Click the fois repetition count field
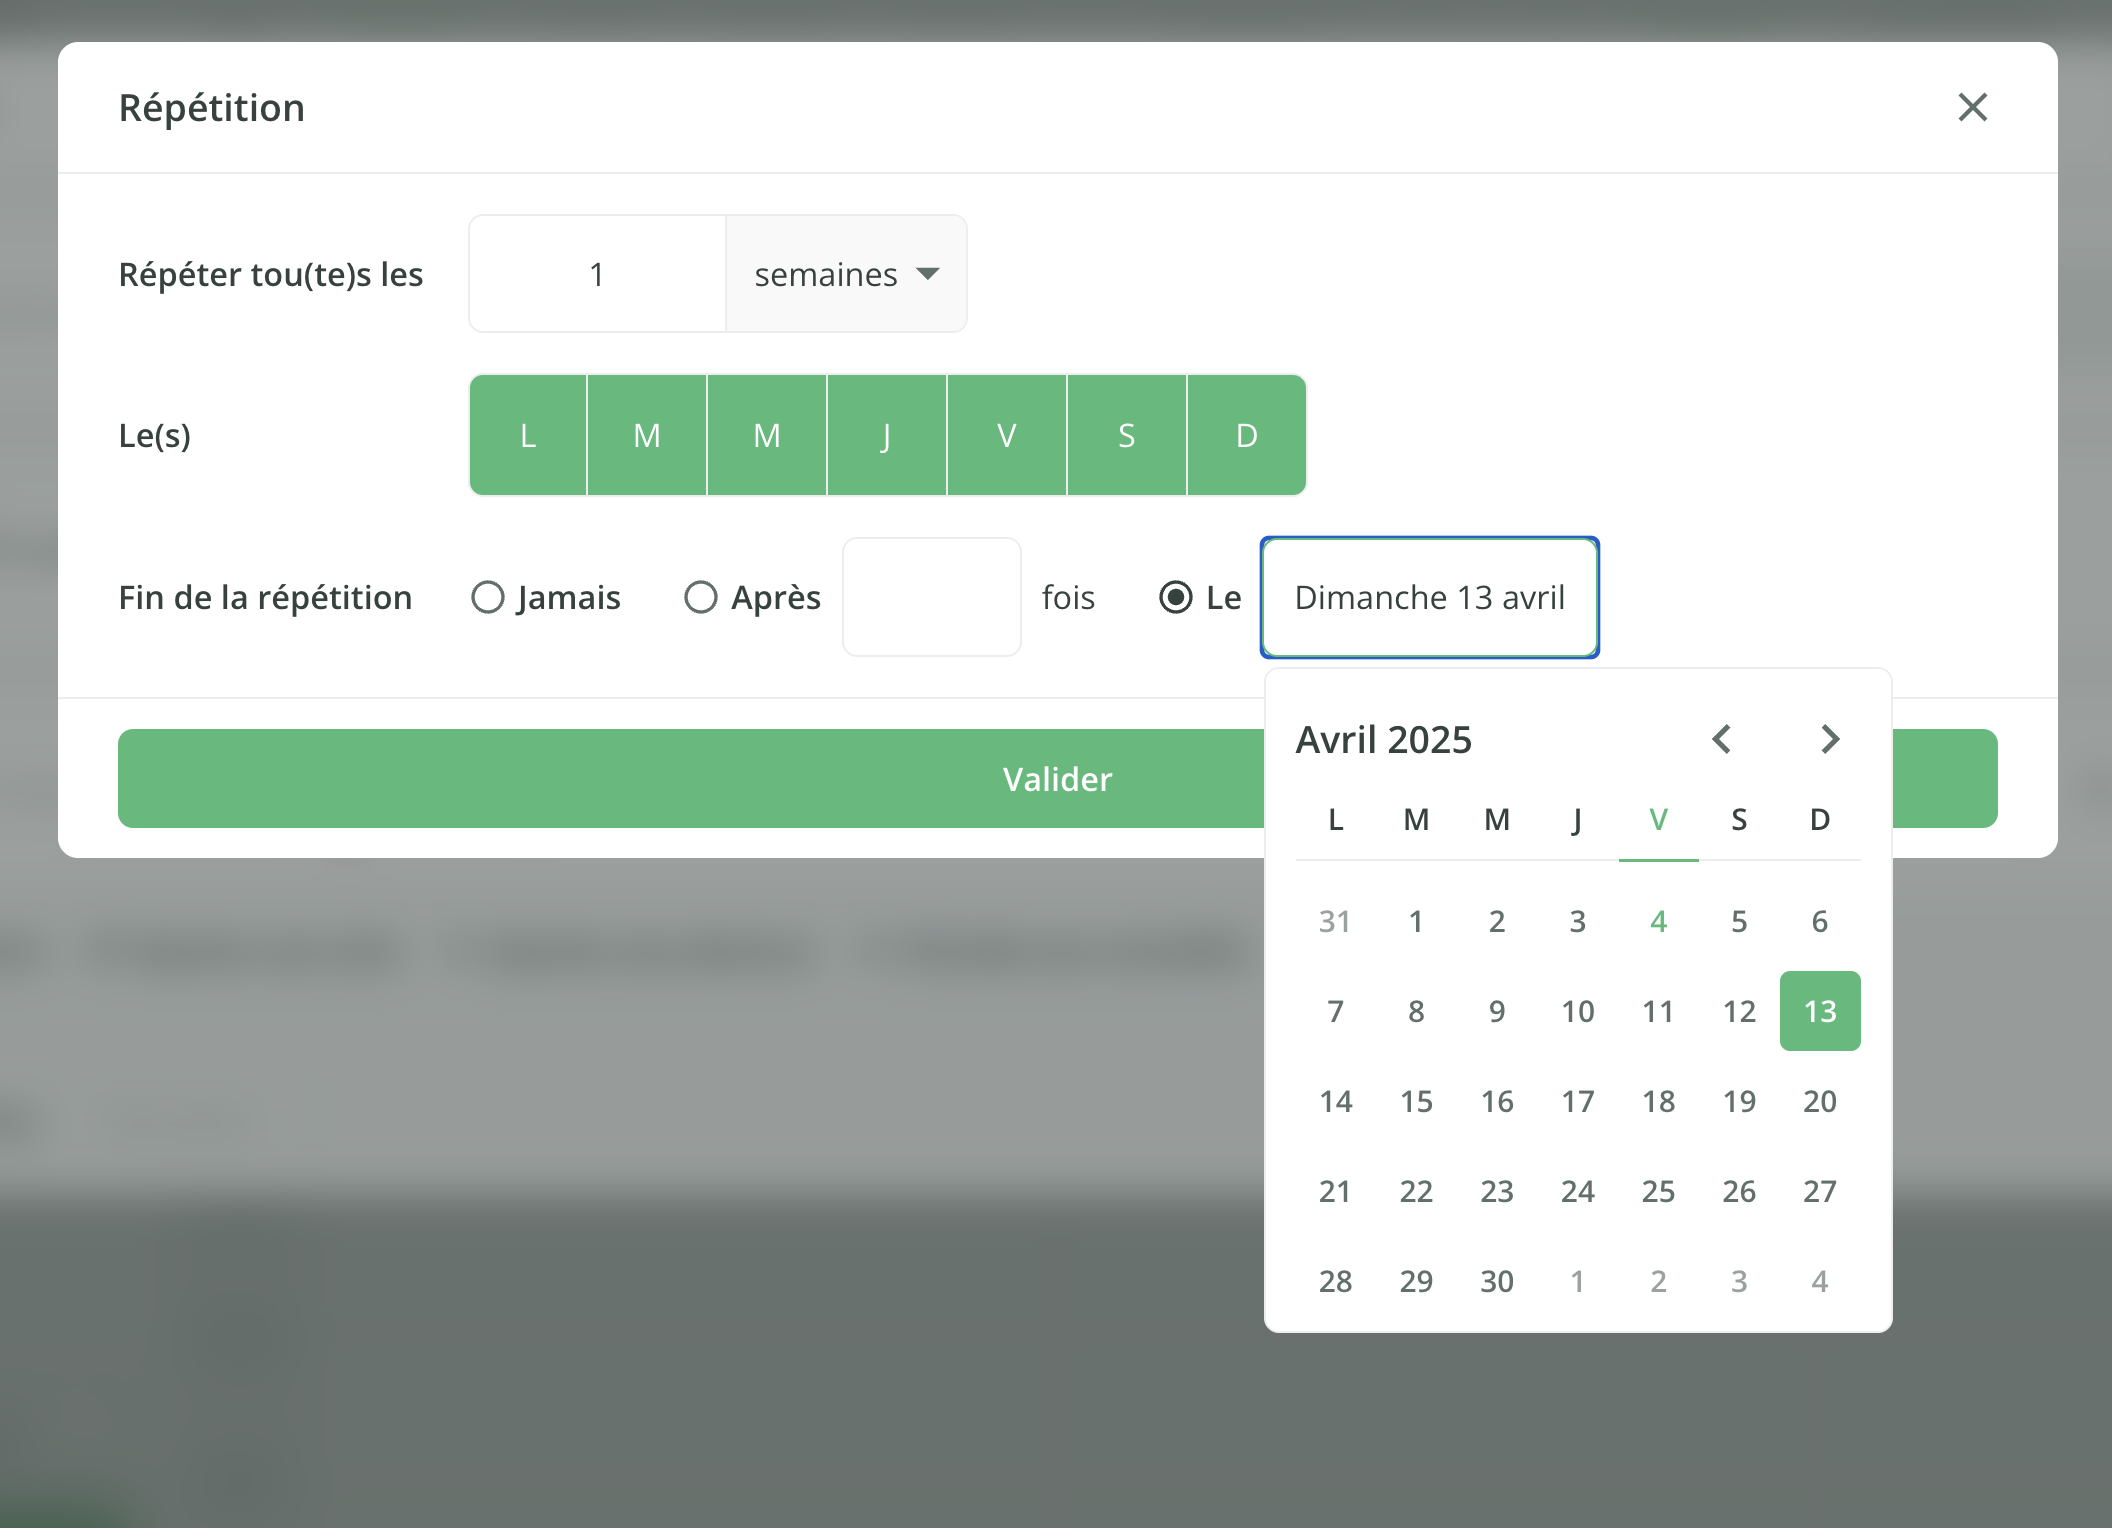The height and width of the screenshot is (1528, 2112). [931, 597]
